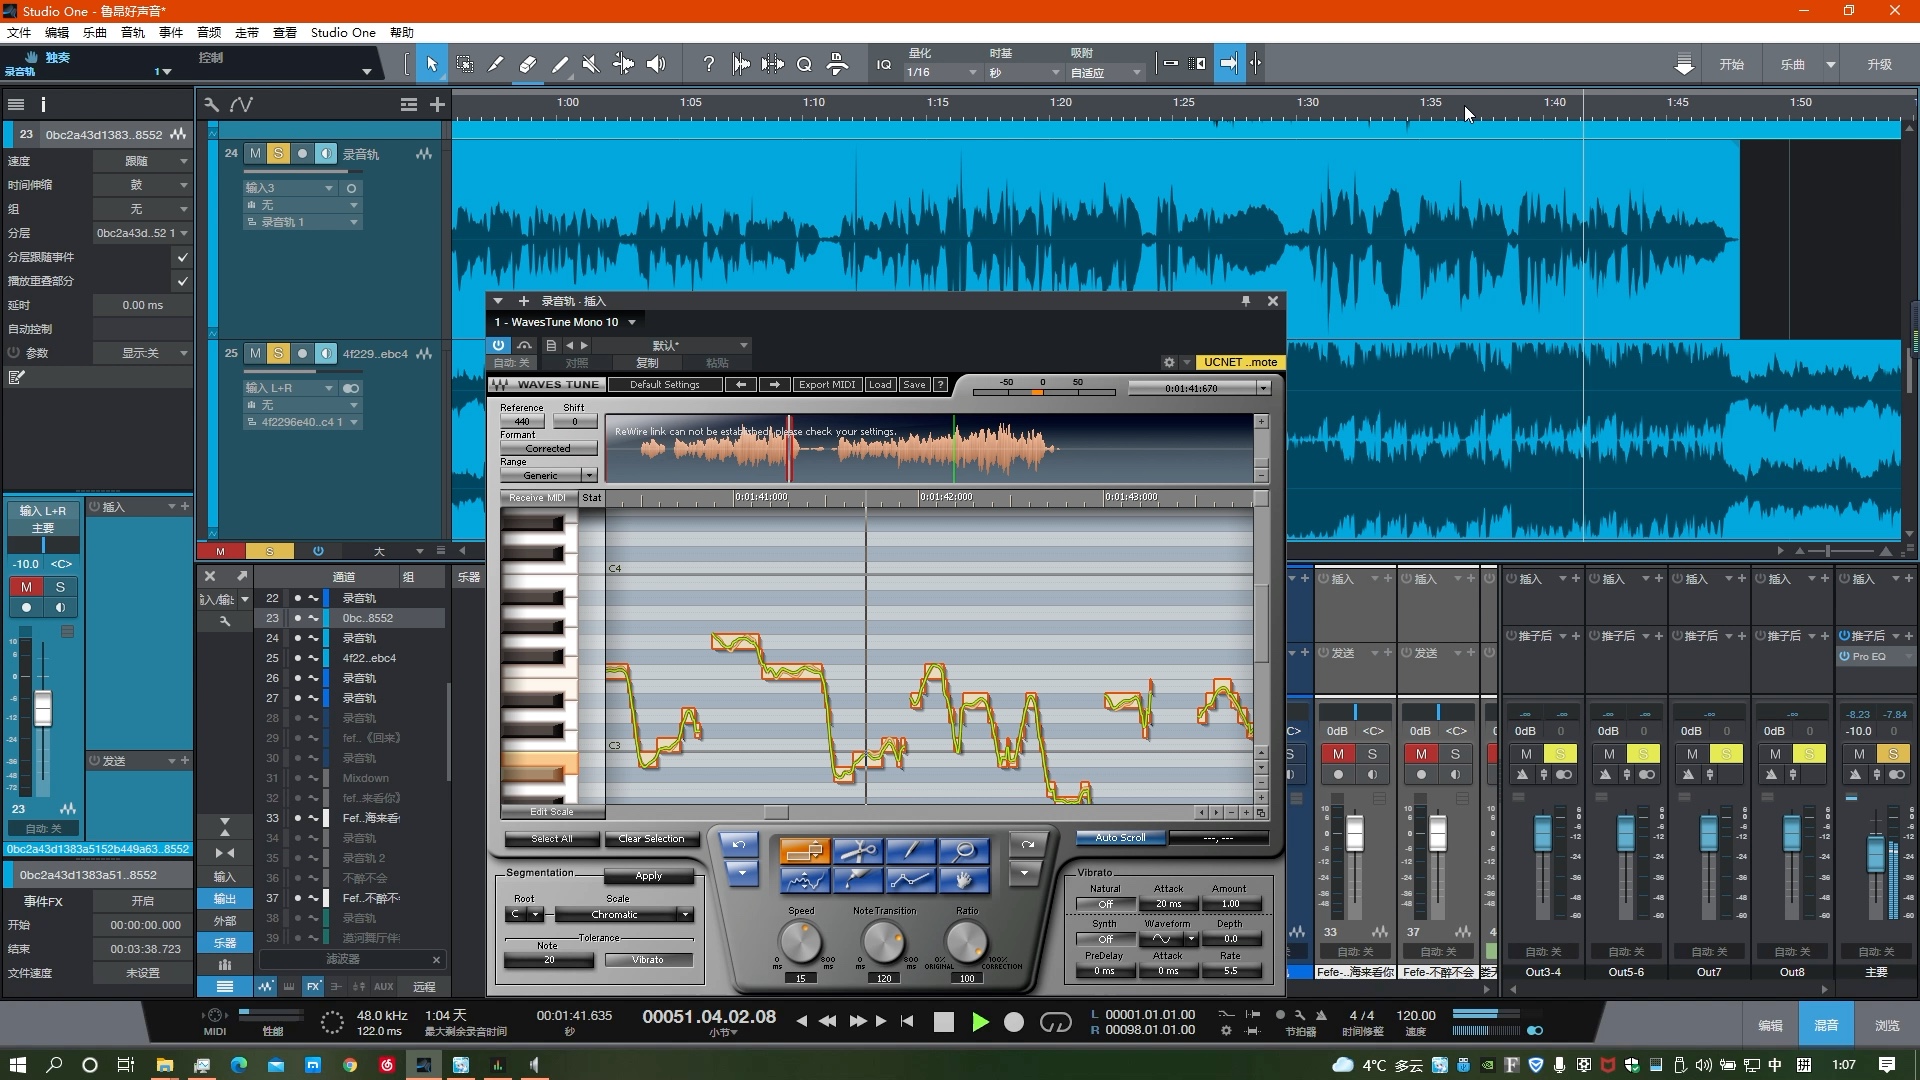The image size is (1920, 1080).
Task: Select the Waves Tune Curve tool
Action: pyautogui.click(x=805, y=880)
